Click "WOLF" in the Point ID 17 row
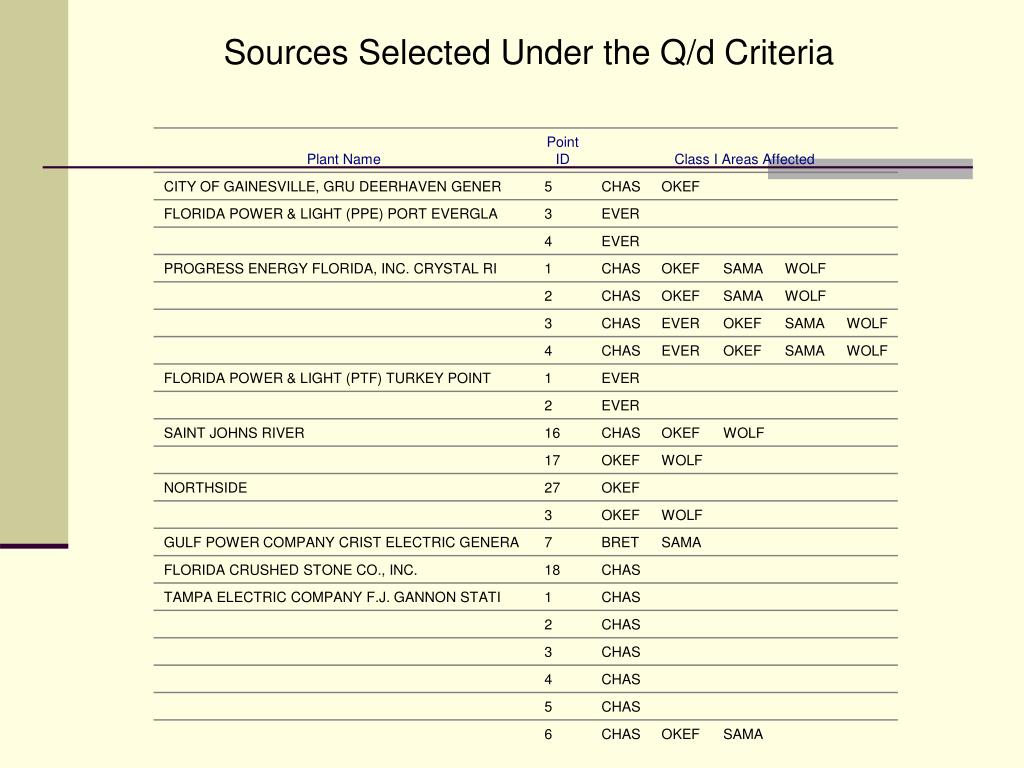Viewport: 1024px width, 768px height. (682, 460)
